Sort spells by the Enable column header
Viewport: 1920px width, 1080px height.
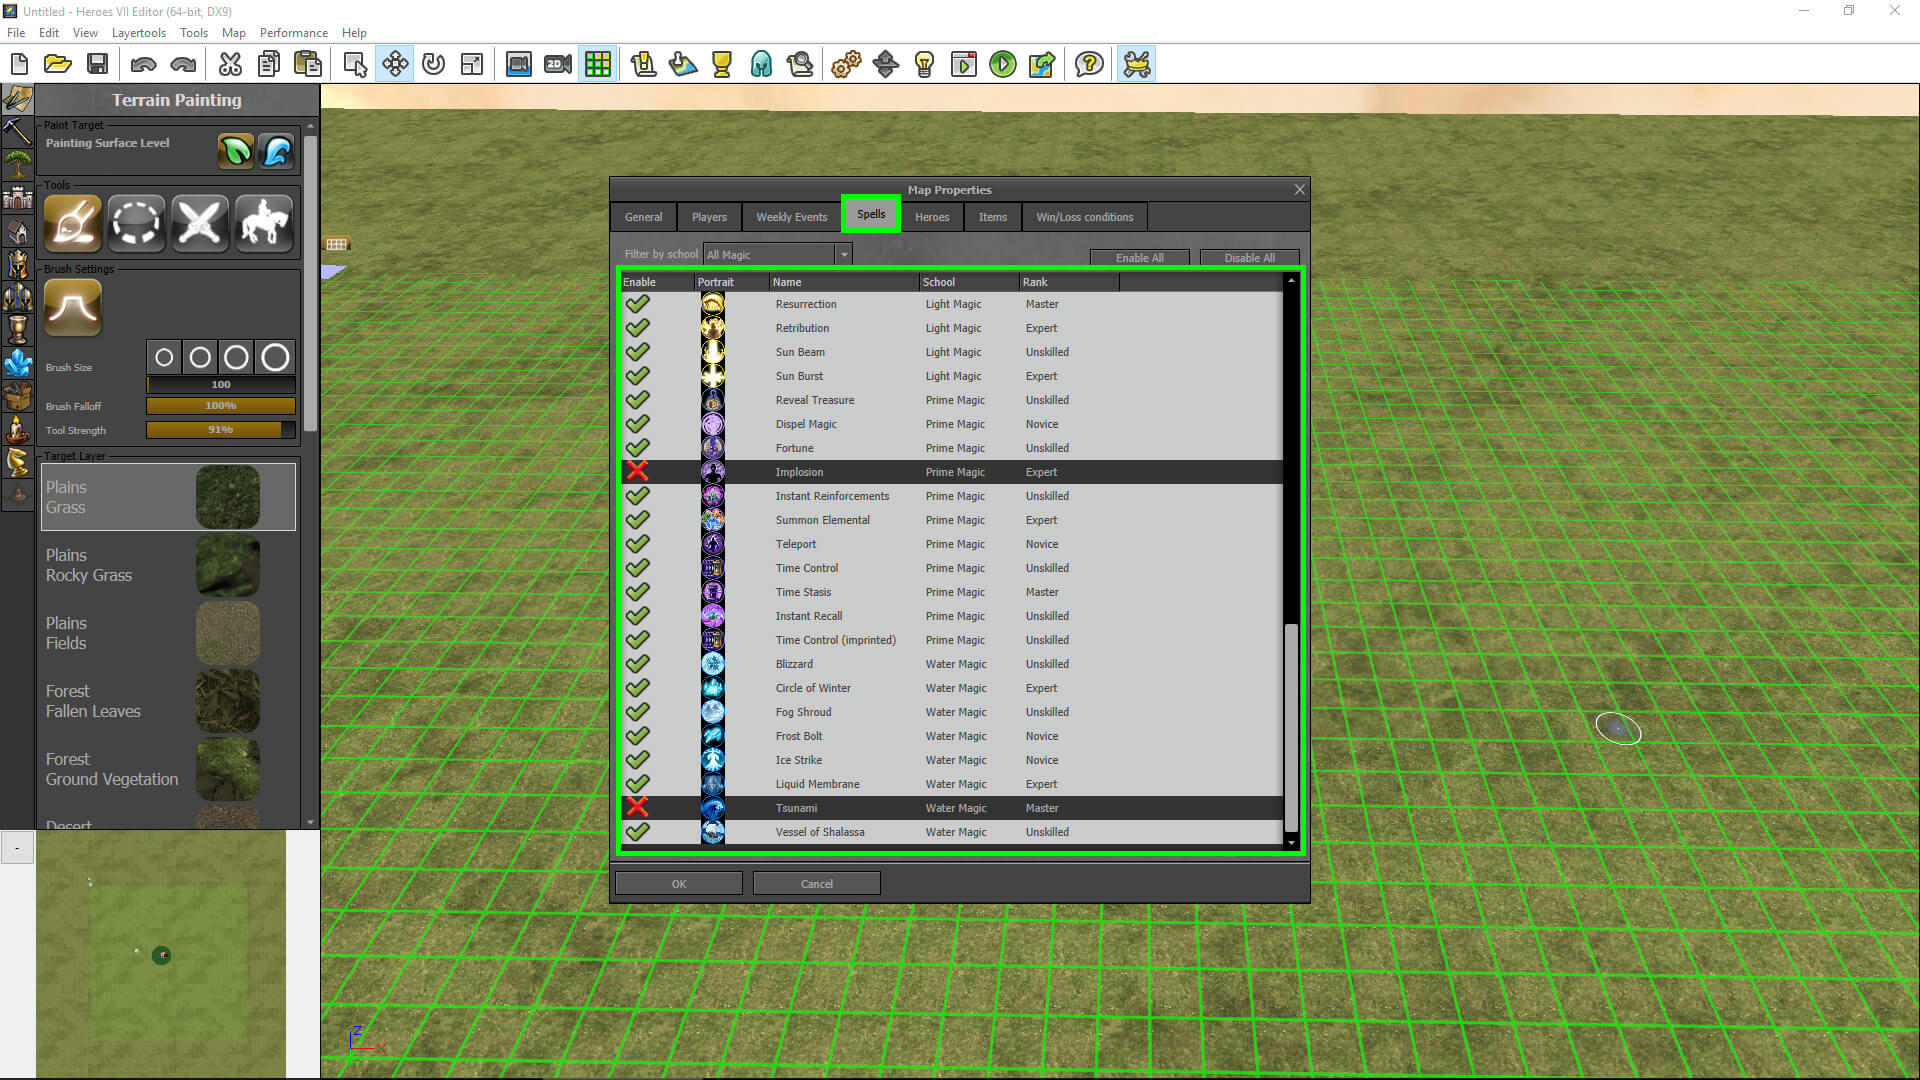click(x=657, y=282)
